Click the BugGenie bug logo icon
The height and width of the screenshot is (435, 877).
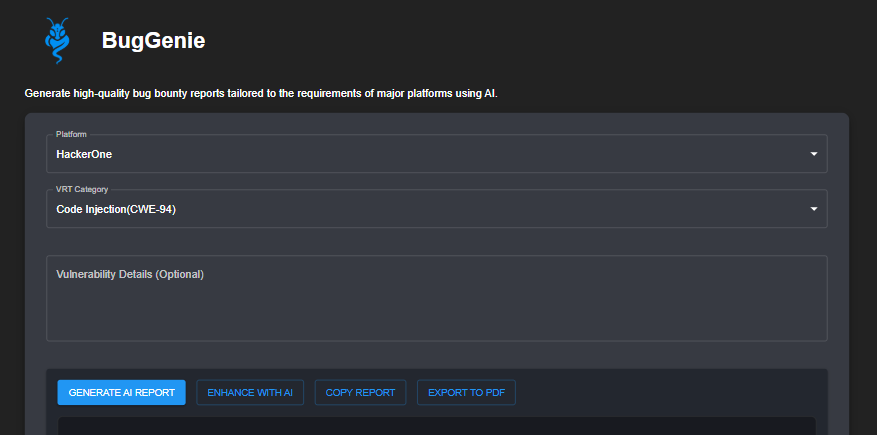pyautogui.click(x=58, y=40)
